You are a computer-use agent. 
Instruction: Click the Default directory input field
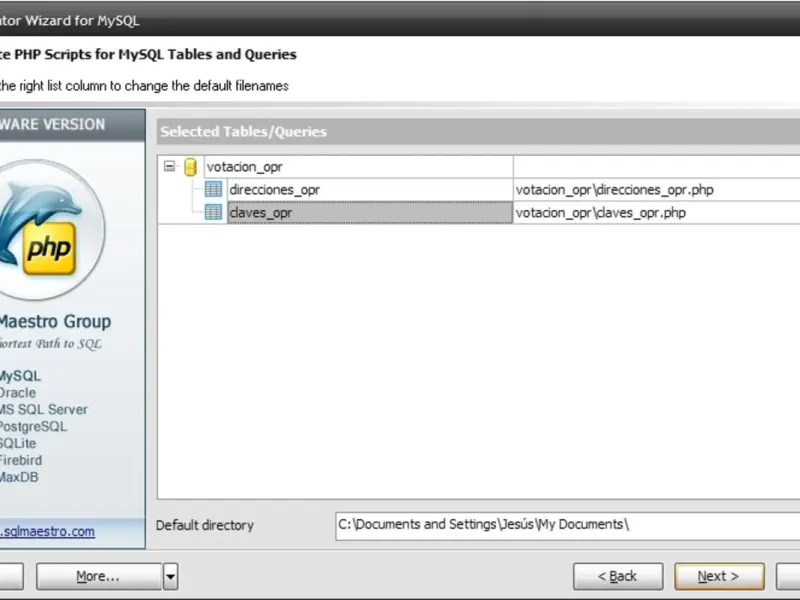[567, 526]
